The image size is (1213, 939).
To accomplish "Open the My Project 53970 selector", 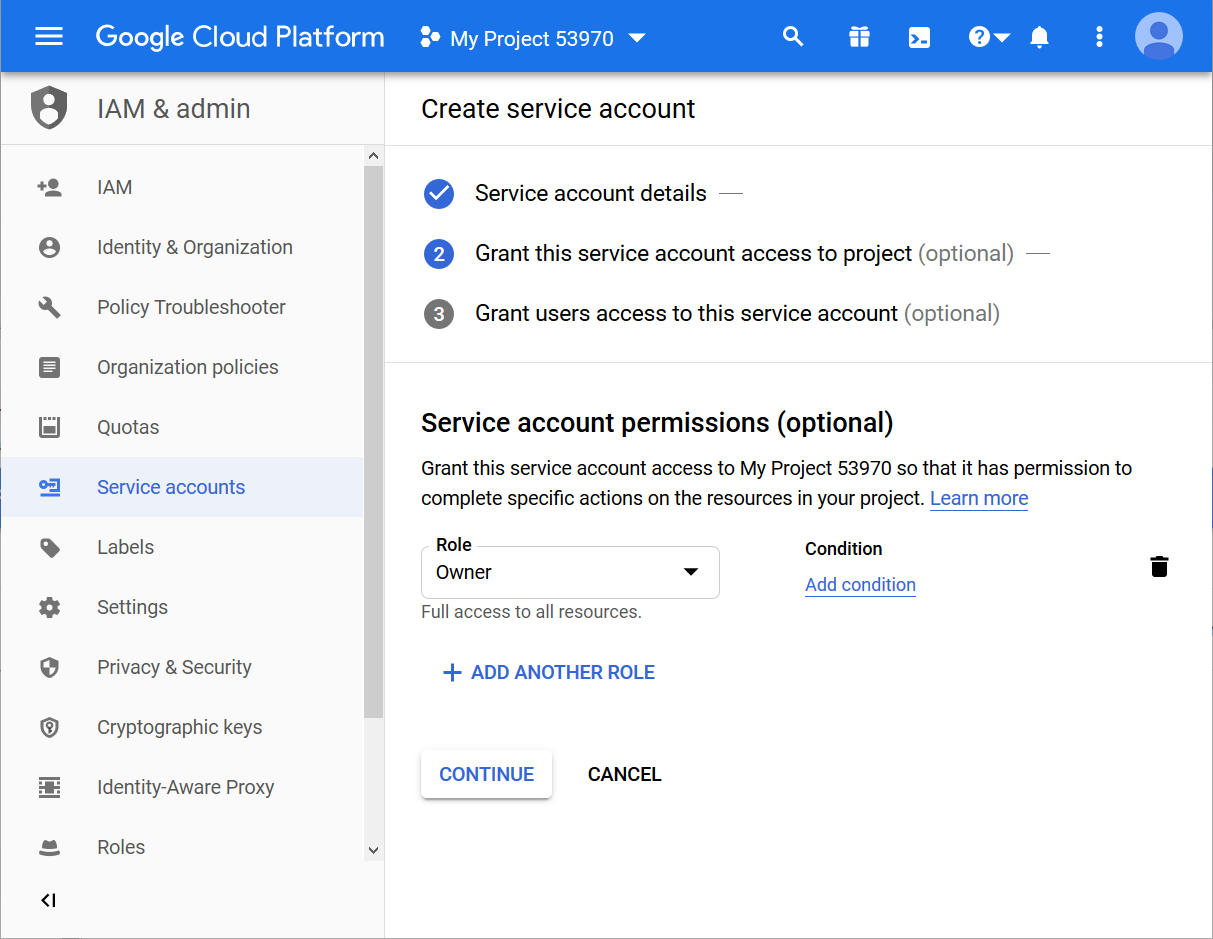I will [x=533, y=38].
